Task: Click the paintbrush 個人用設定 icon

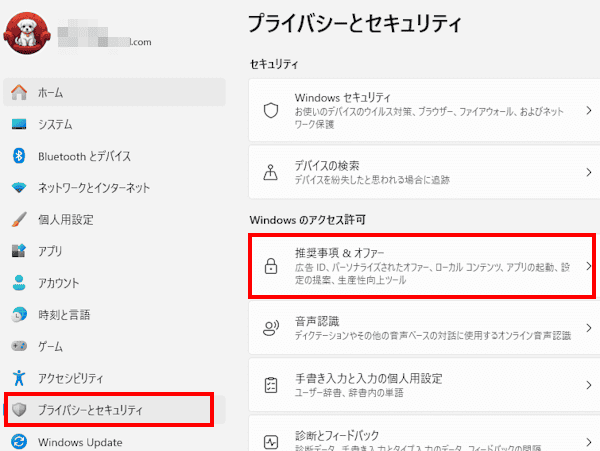Action: 19,219
